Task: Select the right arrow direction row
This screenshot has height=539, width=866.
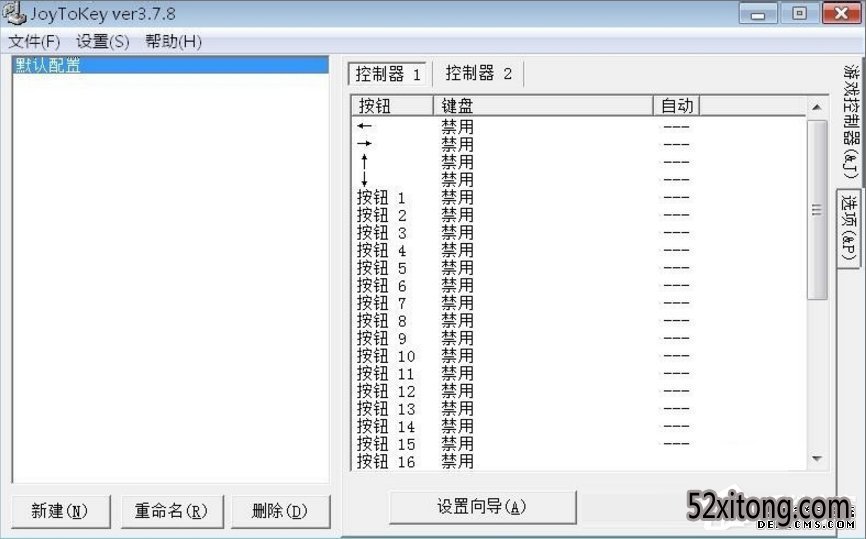Action: coord(579,144)
